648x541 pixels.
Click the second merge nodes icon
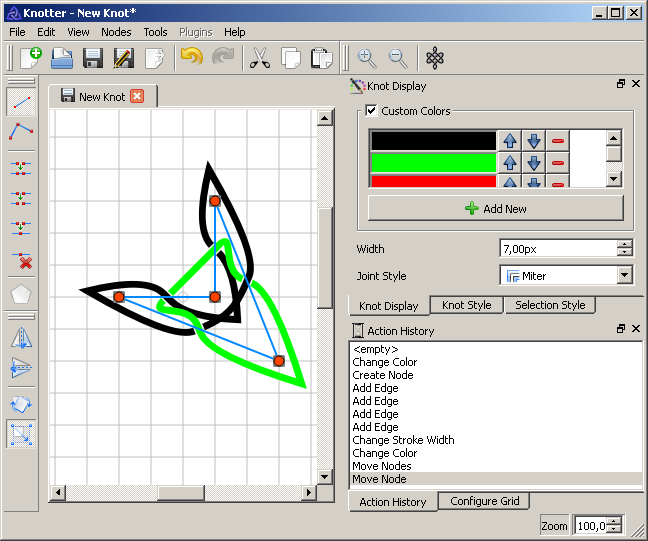[21, 198]
